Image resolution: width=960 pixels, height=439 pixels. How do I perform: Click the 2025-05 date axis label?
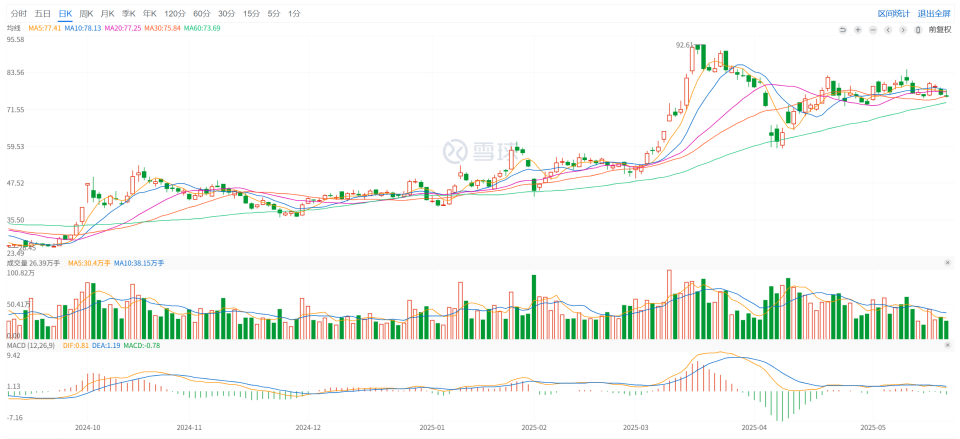[x=873, y=427]
